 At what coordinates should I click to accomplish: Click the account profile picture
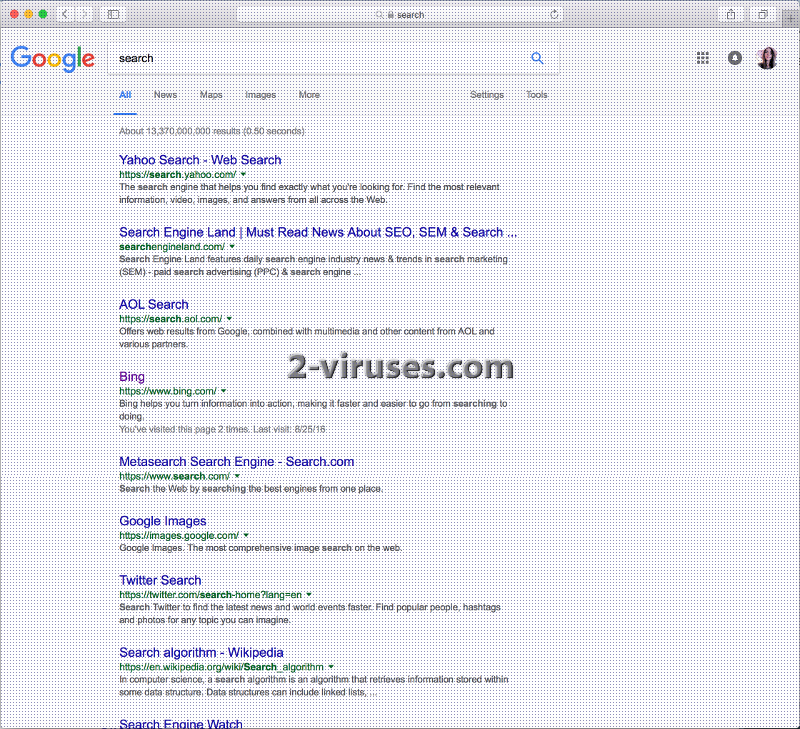pos(767,58)
